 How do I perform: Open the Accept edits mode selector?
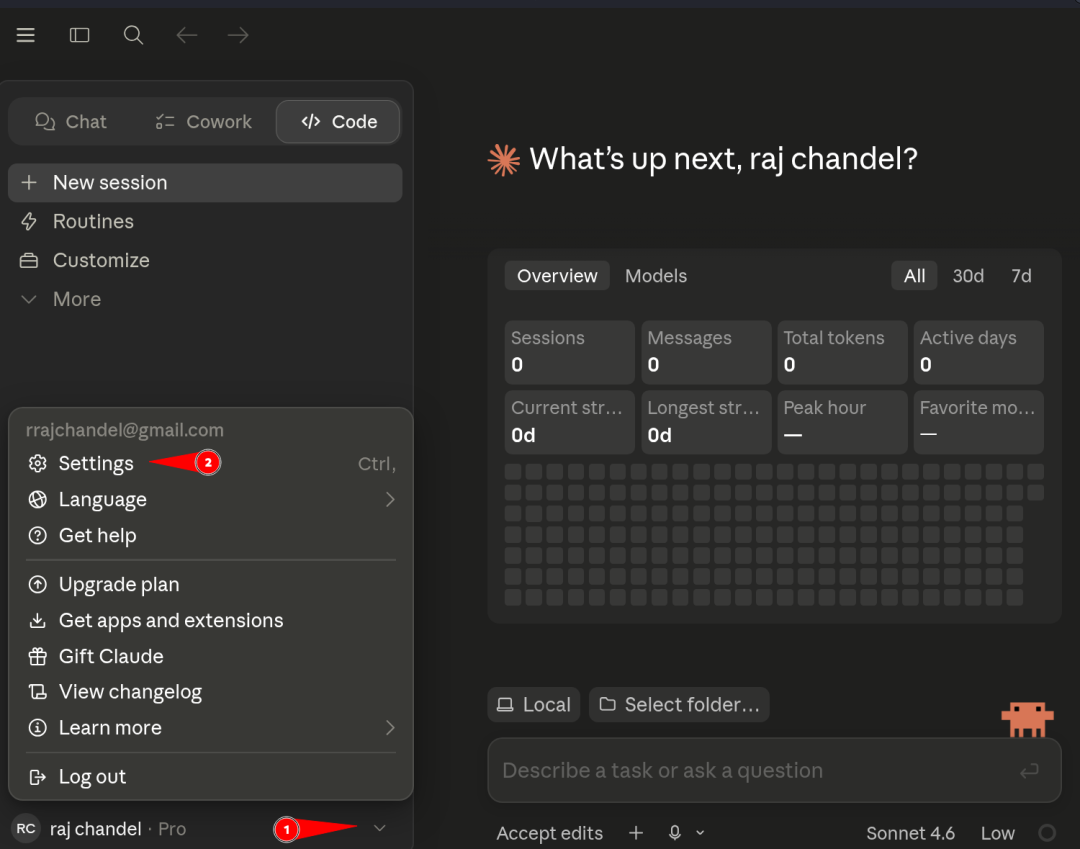tap(550, 833)
